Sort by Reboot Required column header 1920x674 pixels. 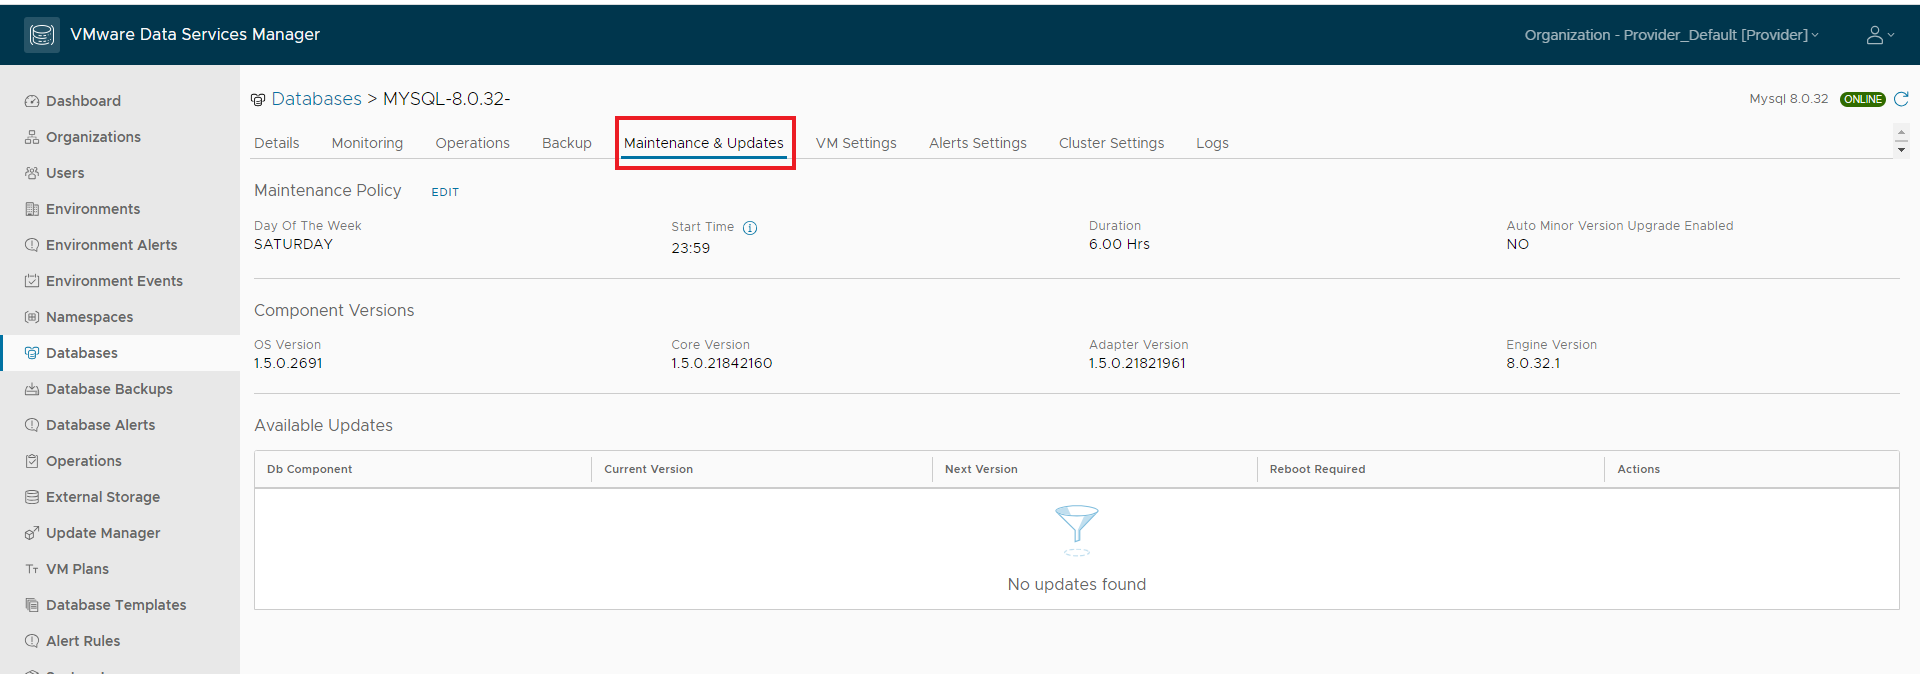(1317, 469)
